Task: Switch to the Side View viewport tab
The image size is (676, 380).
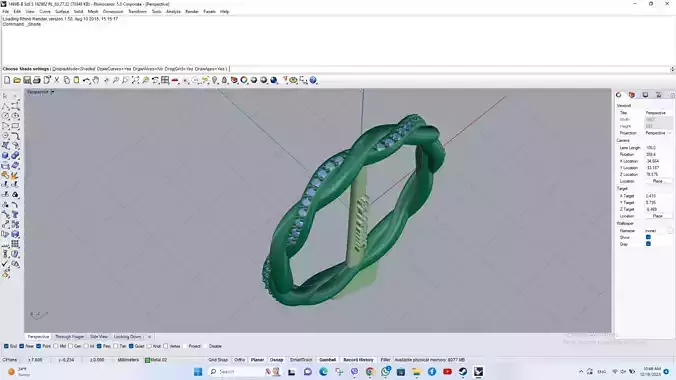Action: click(x=99, y=337)
